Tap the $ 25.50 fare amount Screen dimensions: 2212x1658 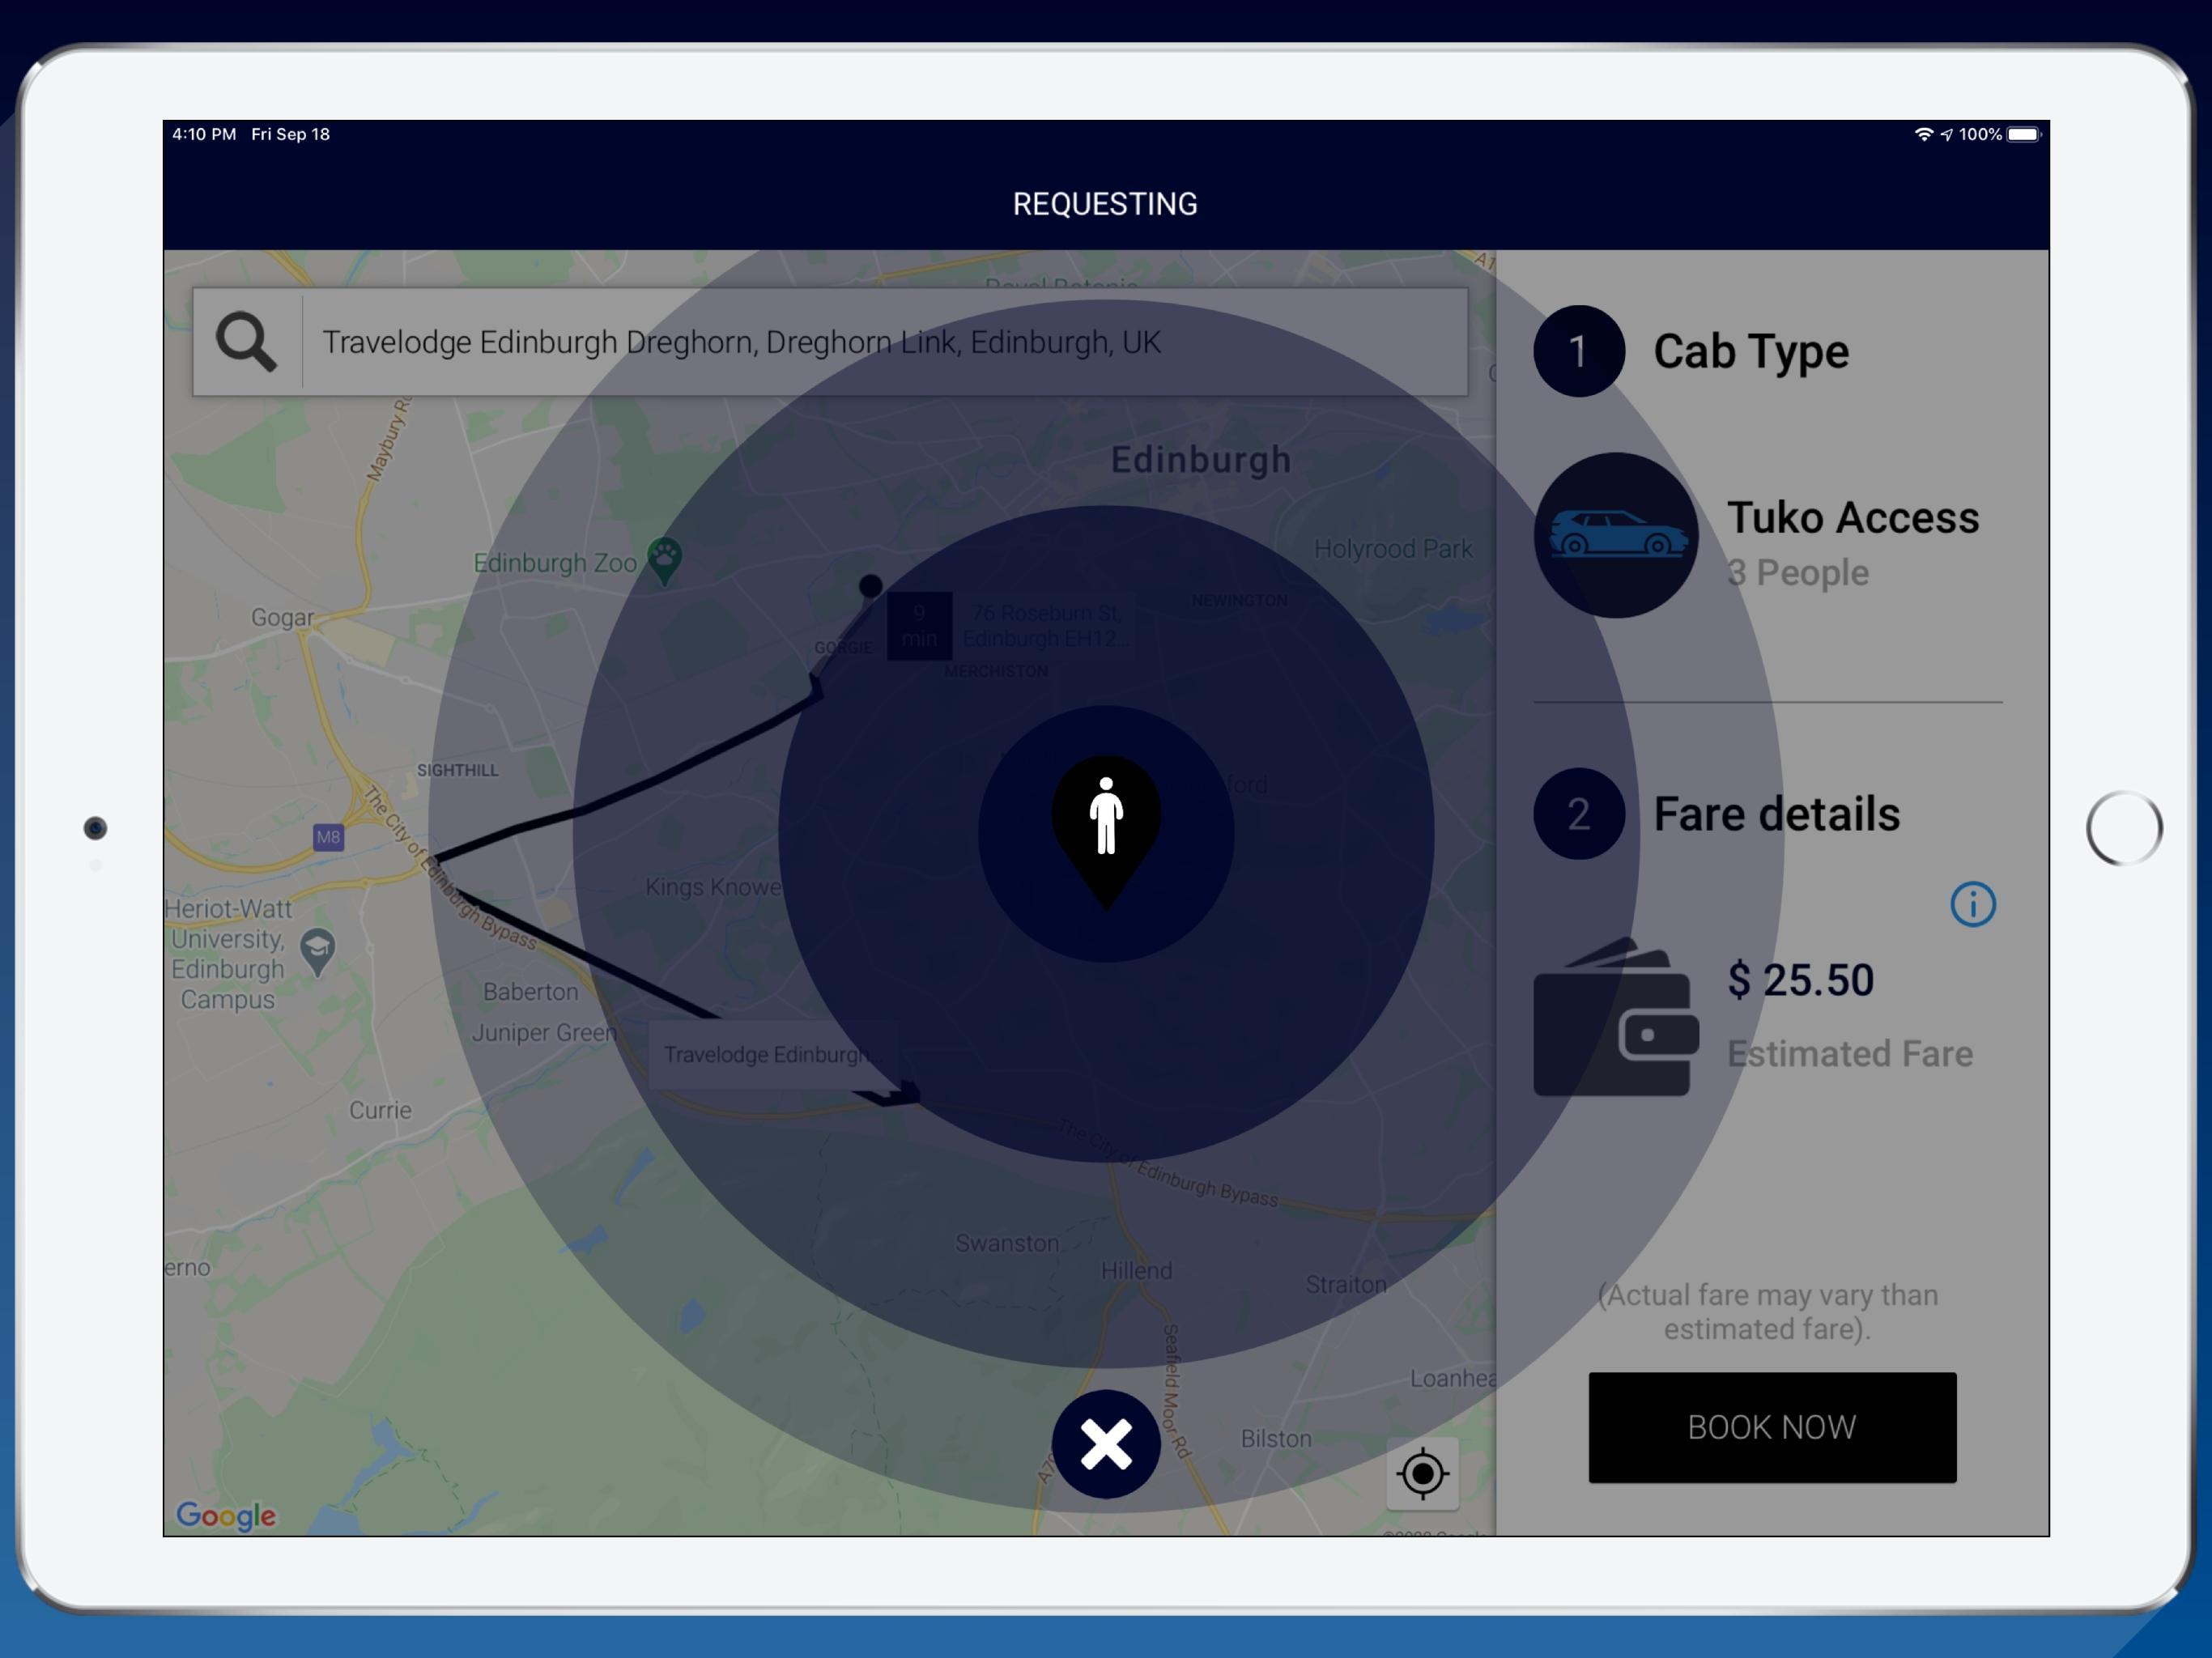[1801, 979]
